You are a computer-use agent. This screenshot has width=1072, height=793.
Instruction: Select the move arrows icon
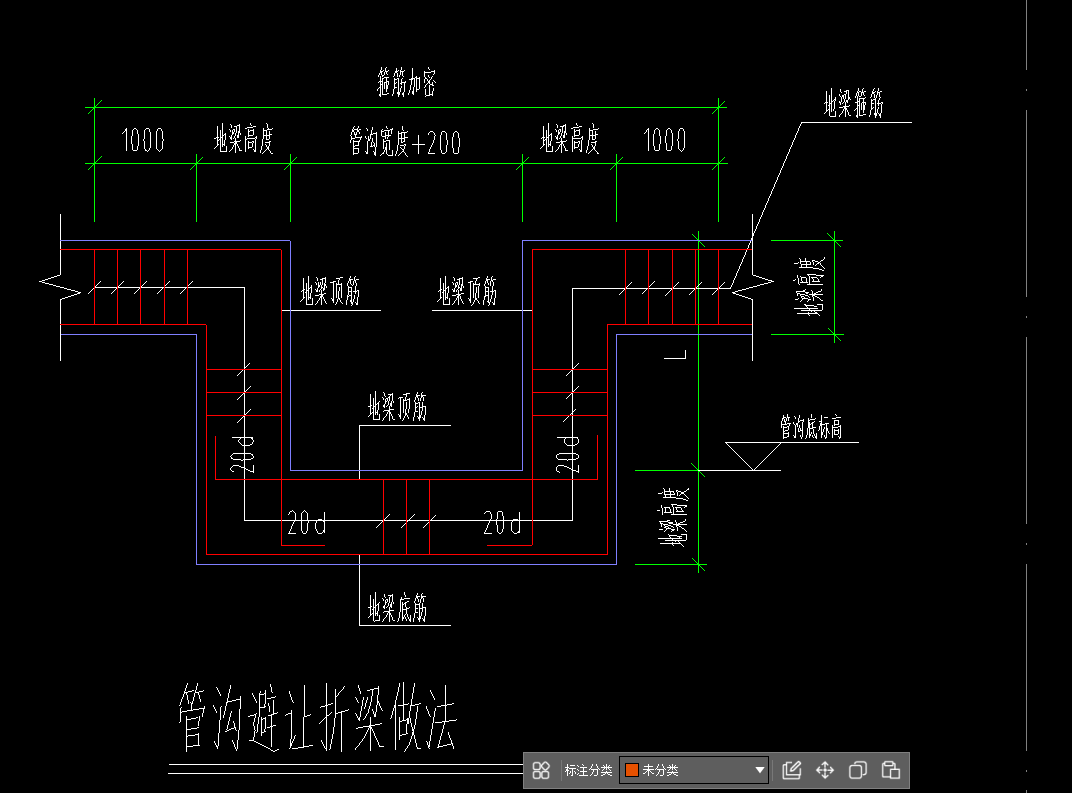pyautogui.click(x=825, y=770)
